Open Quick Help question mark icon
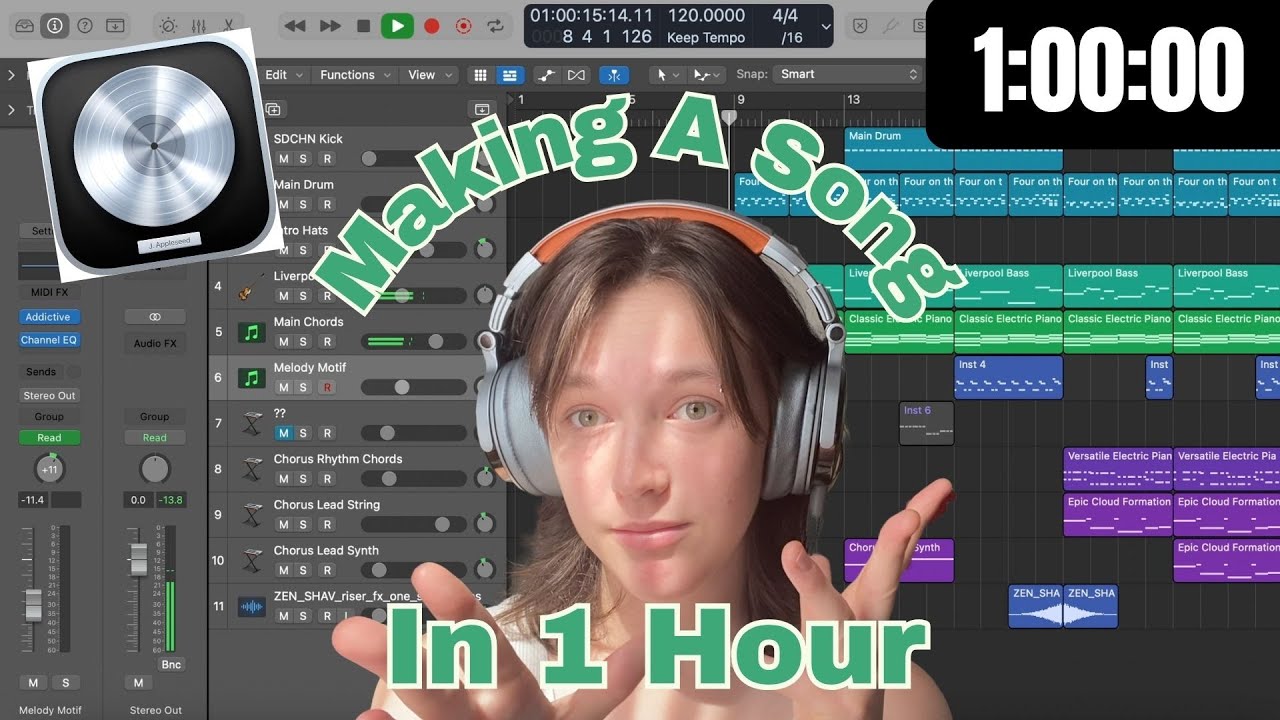The image size is (1280, 720). [84, 26]
